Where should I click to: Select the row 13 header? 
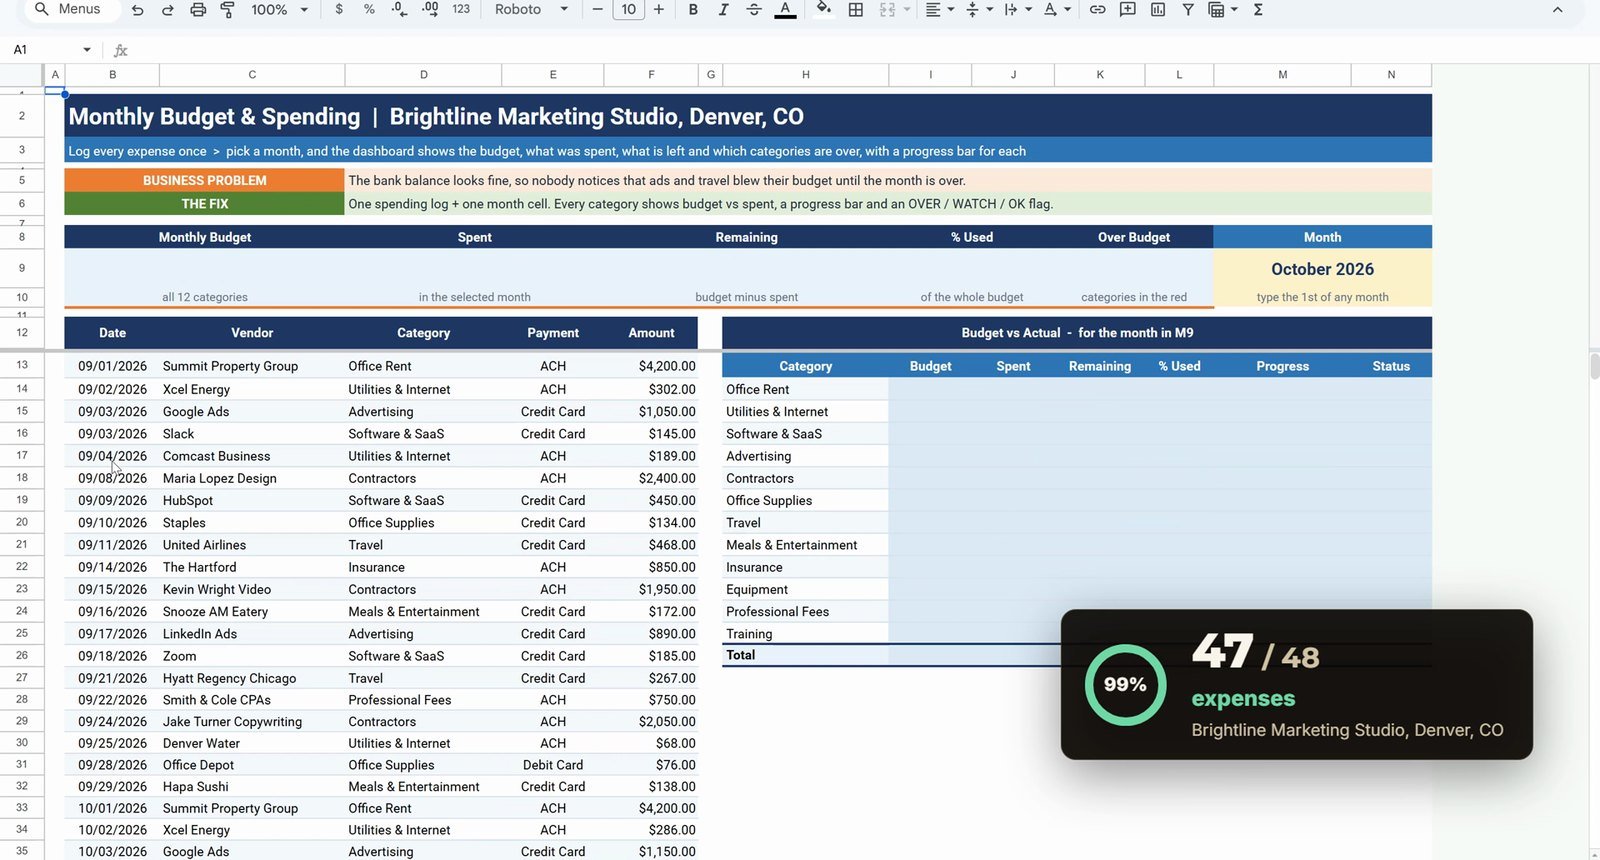pos(22,365)
